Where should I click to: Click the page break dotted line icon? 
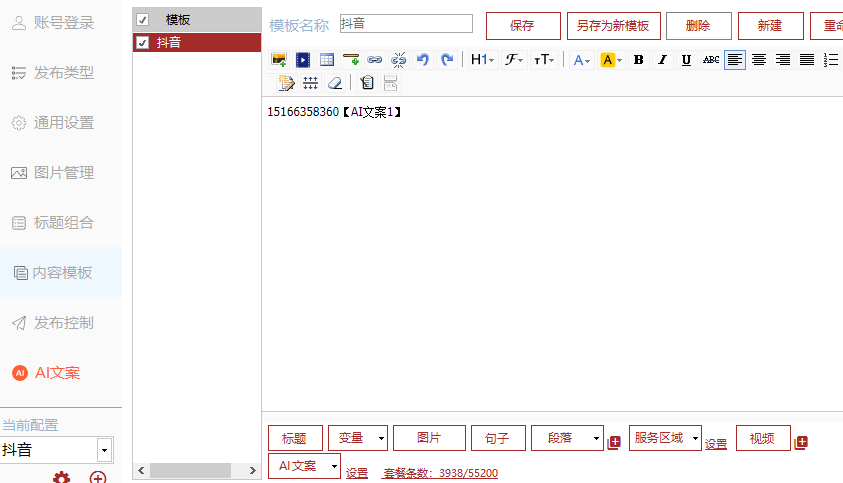coord(310,83)
